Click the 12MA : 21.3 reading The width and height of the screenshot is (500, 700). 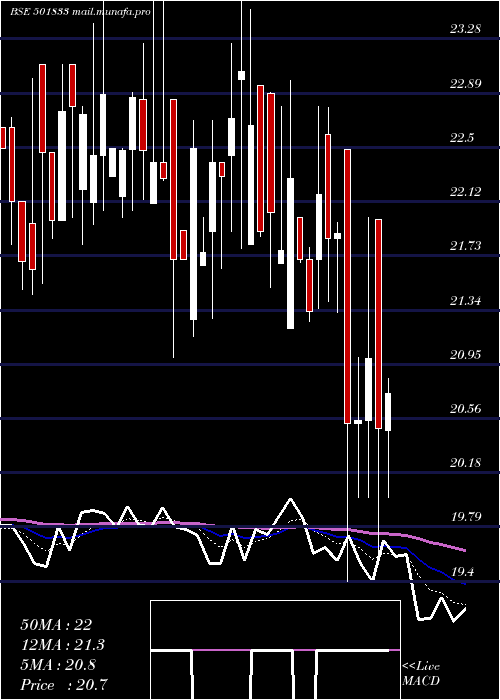[63, 645]
